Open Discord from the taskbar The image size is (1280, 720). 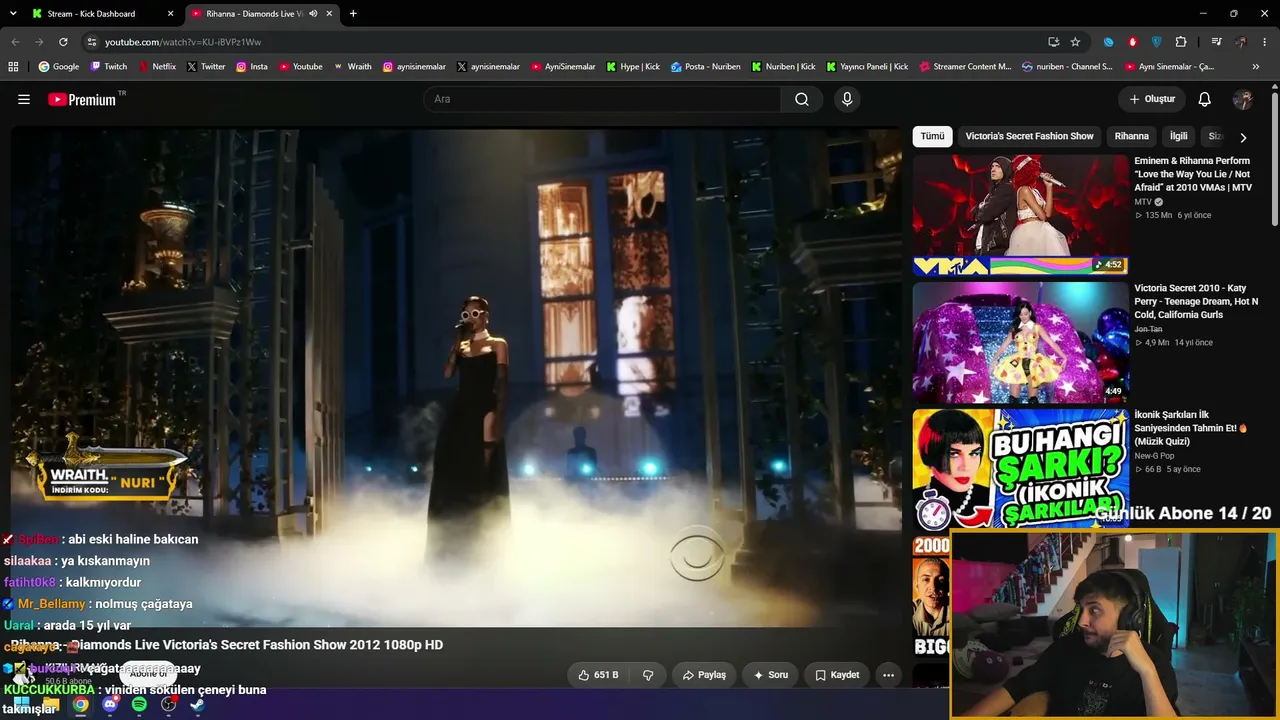pyautogui.click(x=110, y=705)
